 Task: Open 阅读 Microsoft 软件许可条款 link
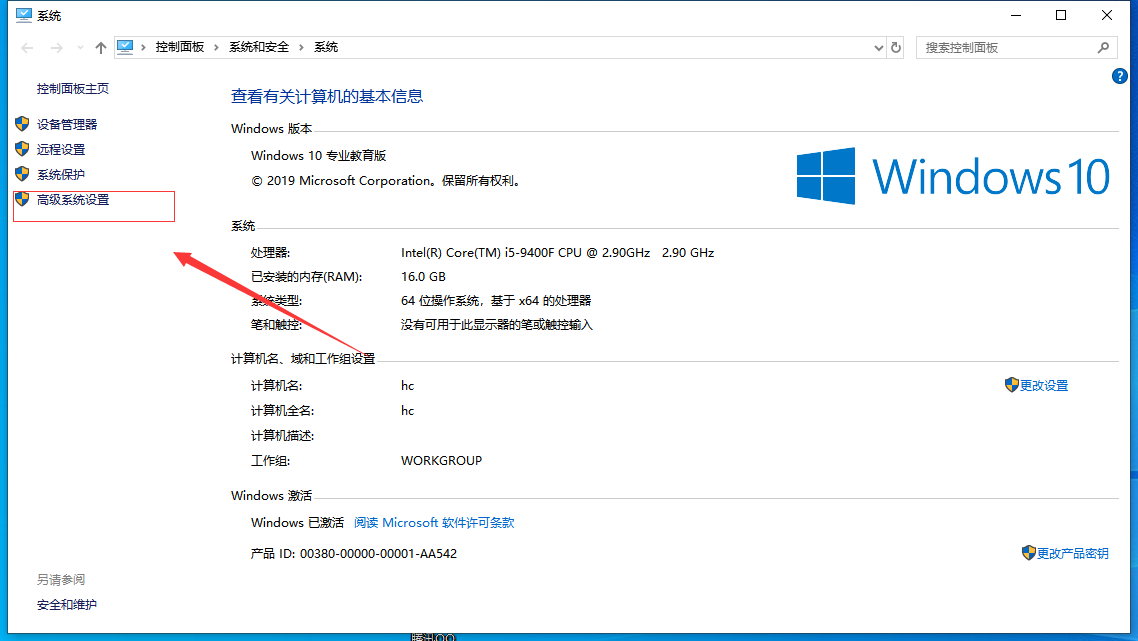click(x=434, y=523)
